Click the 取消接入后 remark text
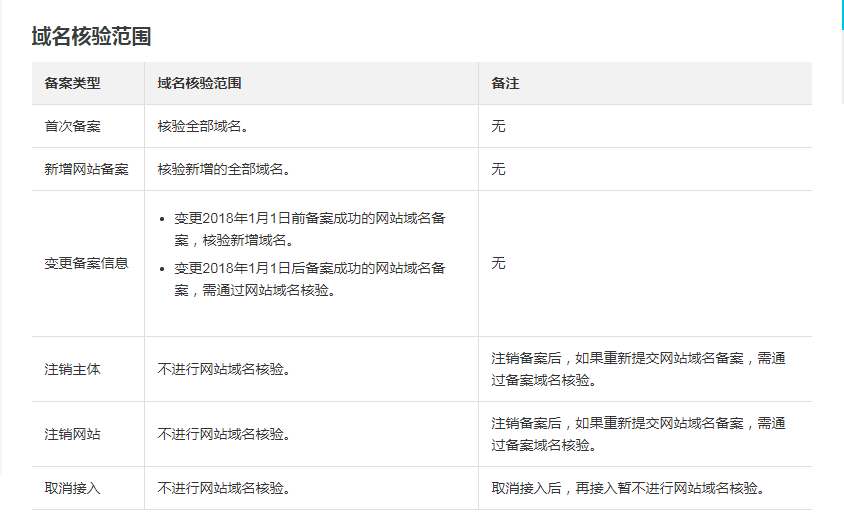The image size is (844, 526). pos(627,489)
